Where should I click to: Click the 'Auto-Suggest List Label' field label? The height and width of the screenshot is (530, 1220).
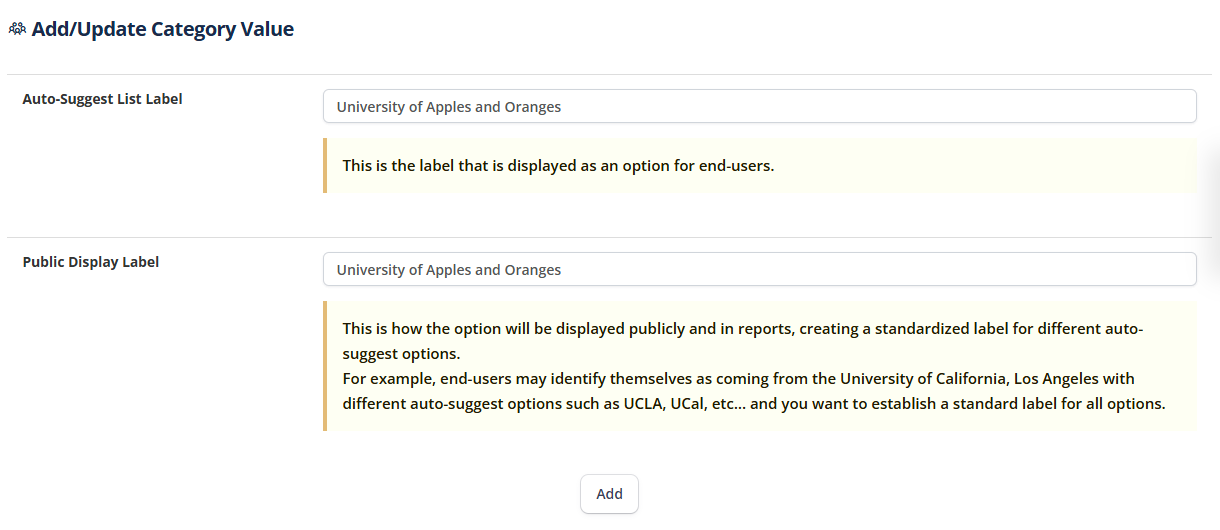pyautogui.click(x=102, y=99)
